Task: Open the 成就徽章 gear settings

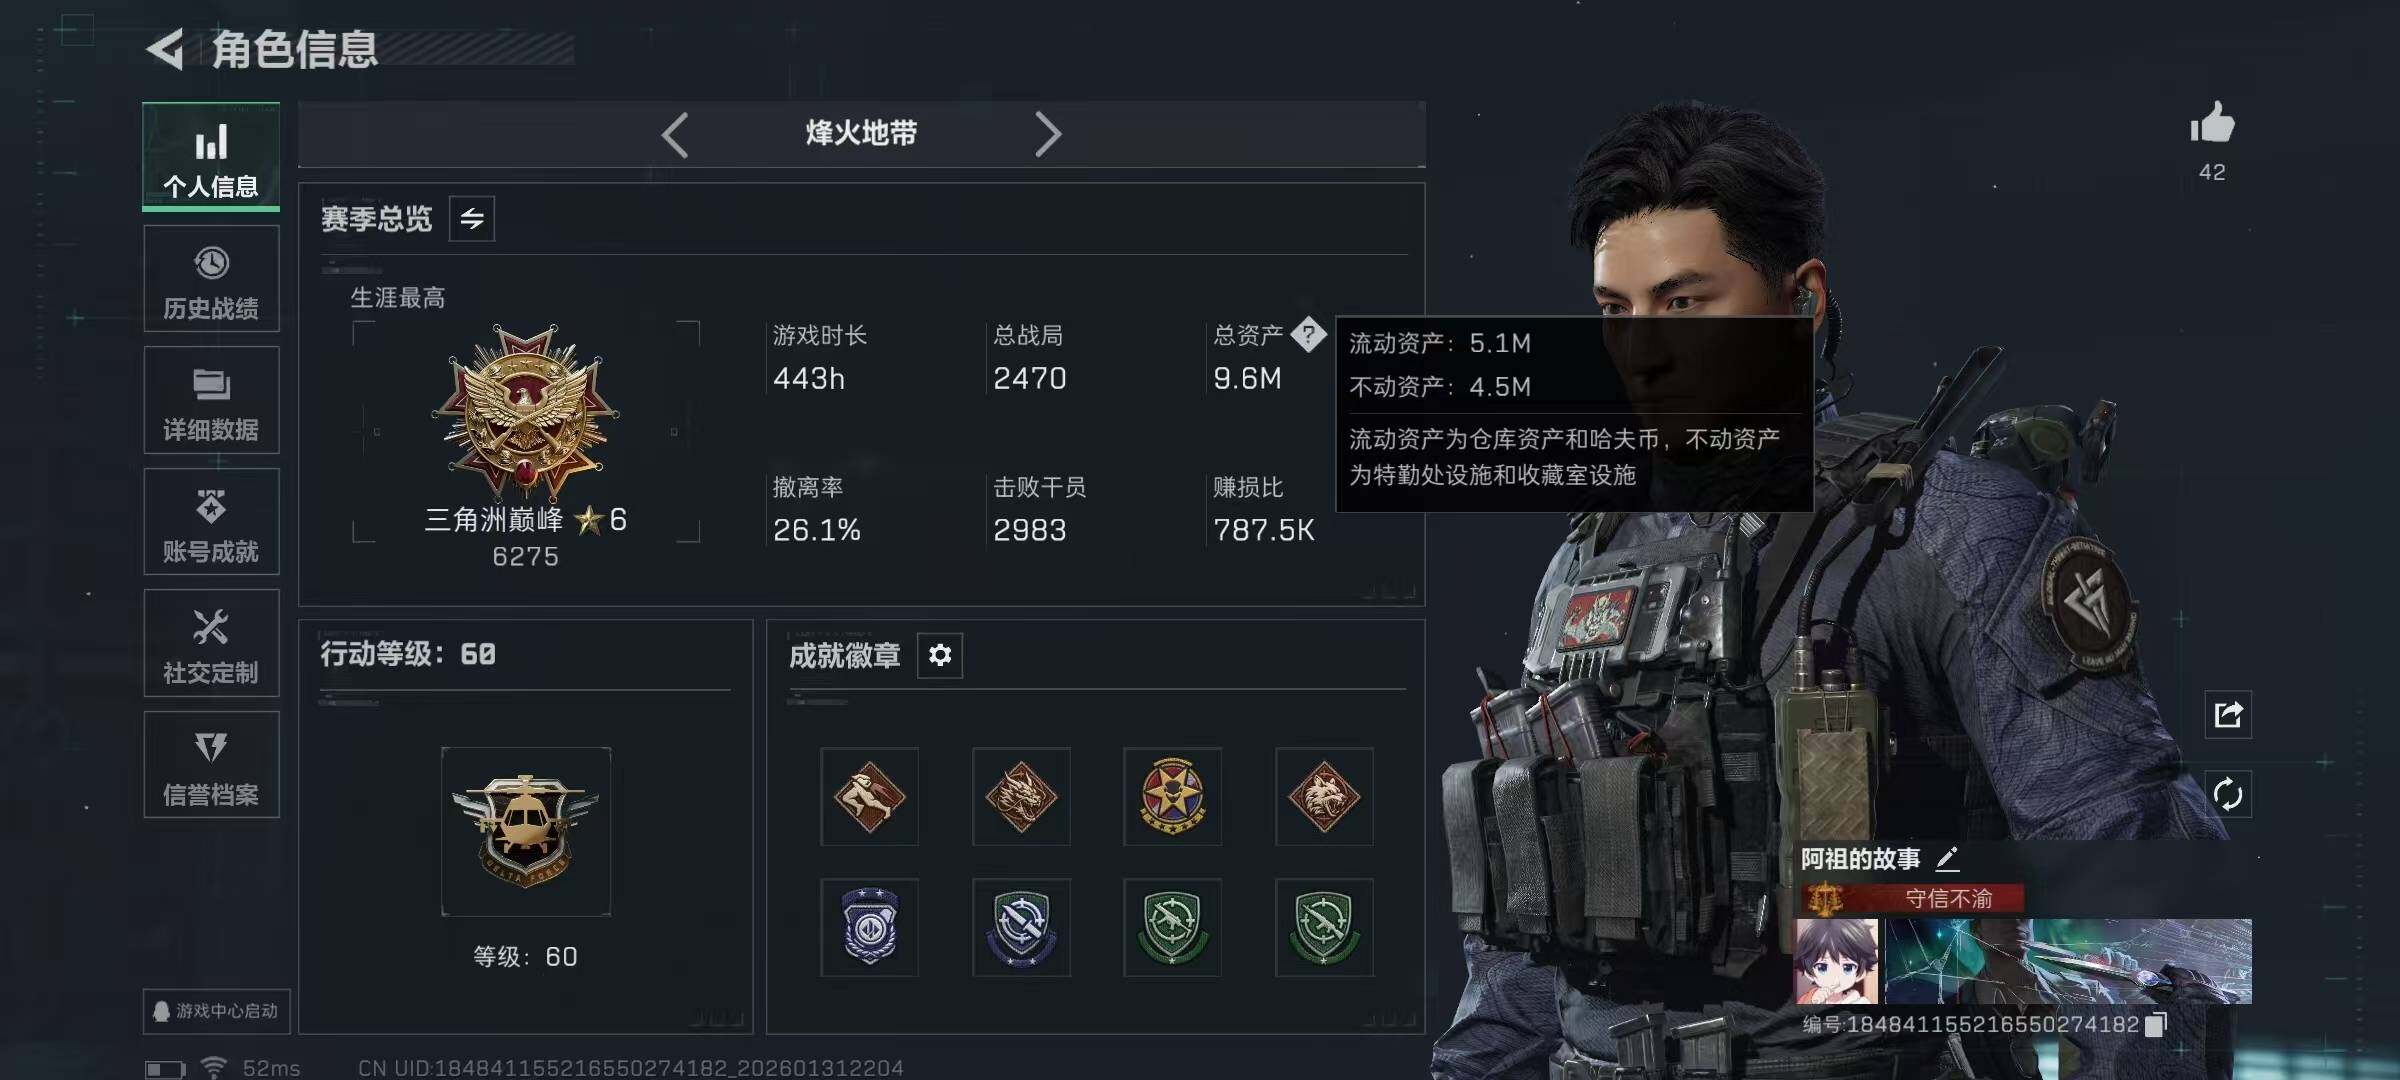Action: (x=940, y=655)
